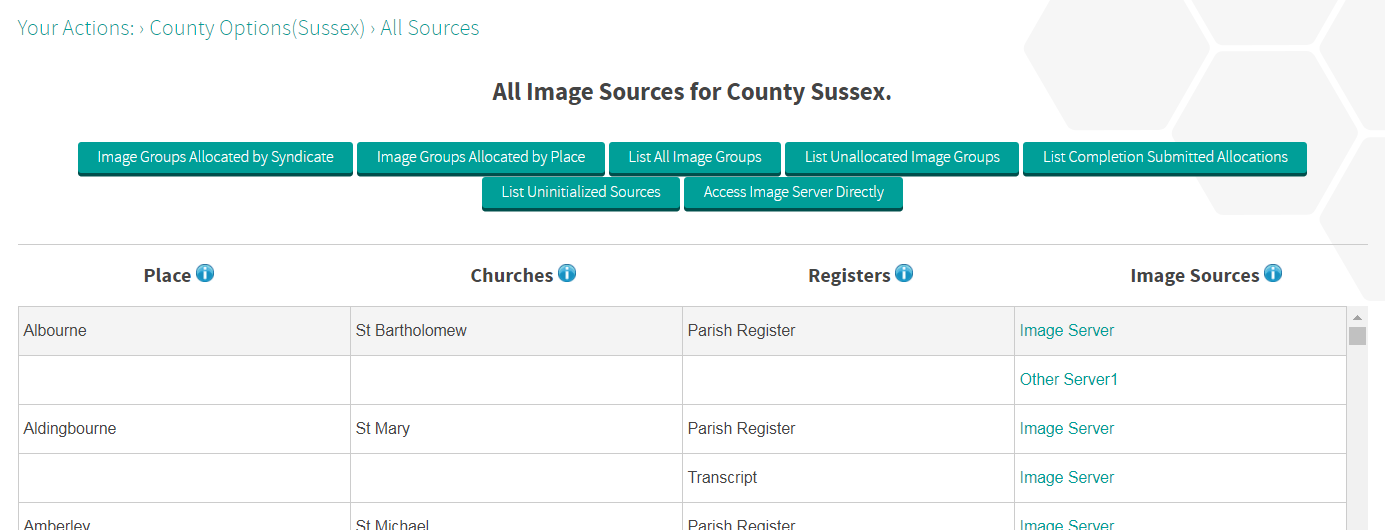Click the All Image Sources for County Sussex heading

coord(692,92)
